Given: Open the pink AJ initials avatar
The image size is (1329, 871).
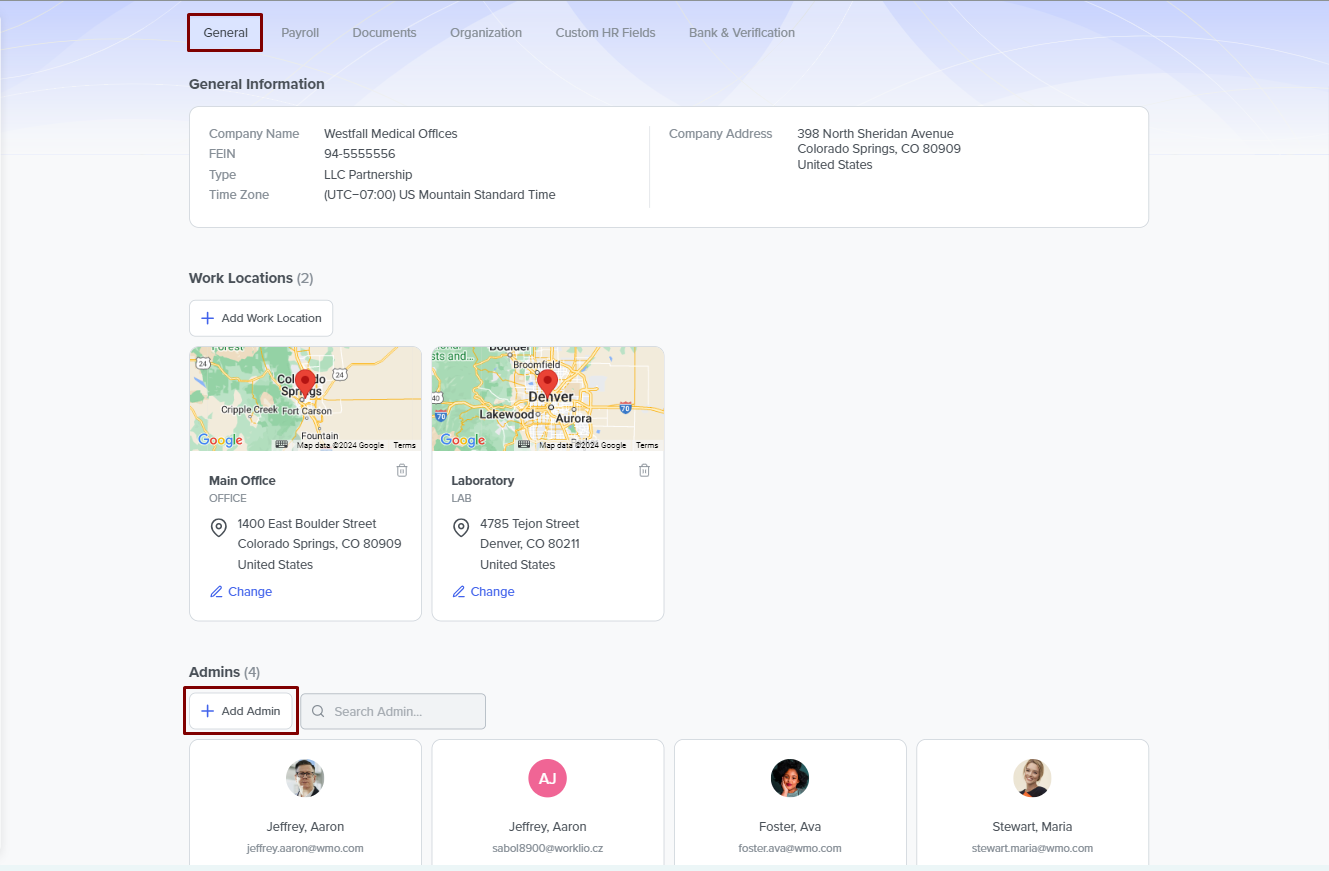Looking at the screenshot, I should click(548, 778).
